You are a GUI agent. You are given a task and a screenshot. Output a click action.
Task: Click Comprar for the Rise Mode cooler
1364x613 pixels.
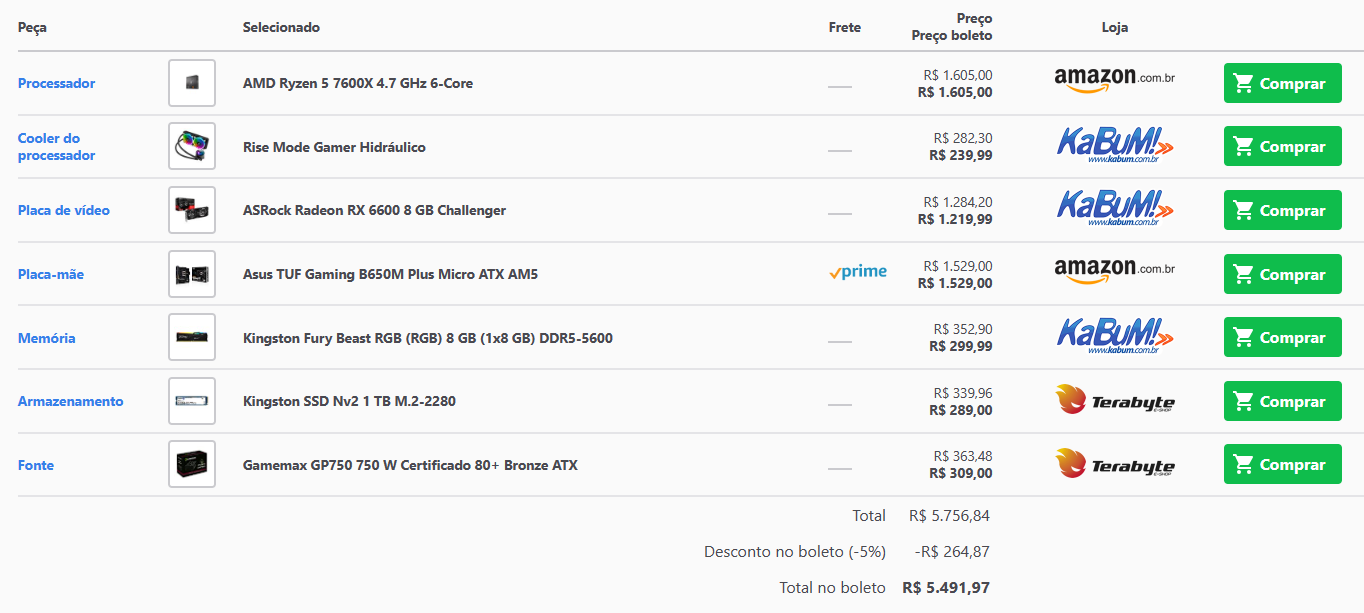pos(1282,147)
